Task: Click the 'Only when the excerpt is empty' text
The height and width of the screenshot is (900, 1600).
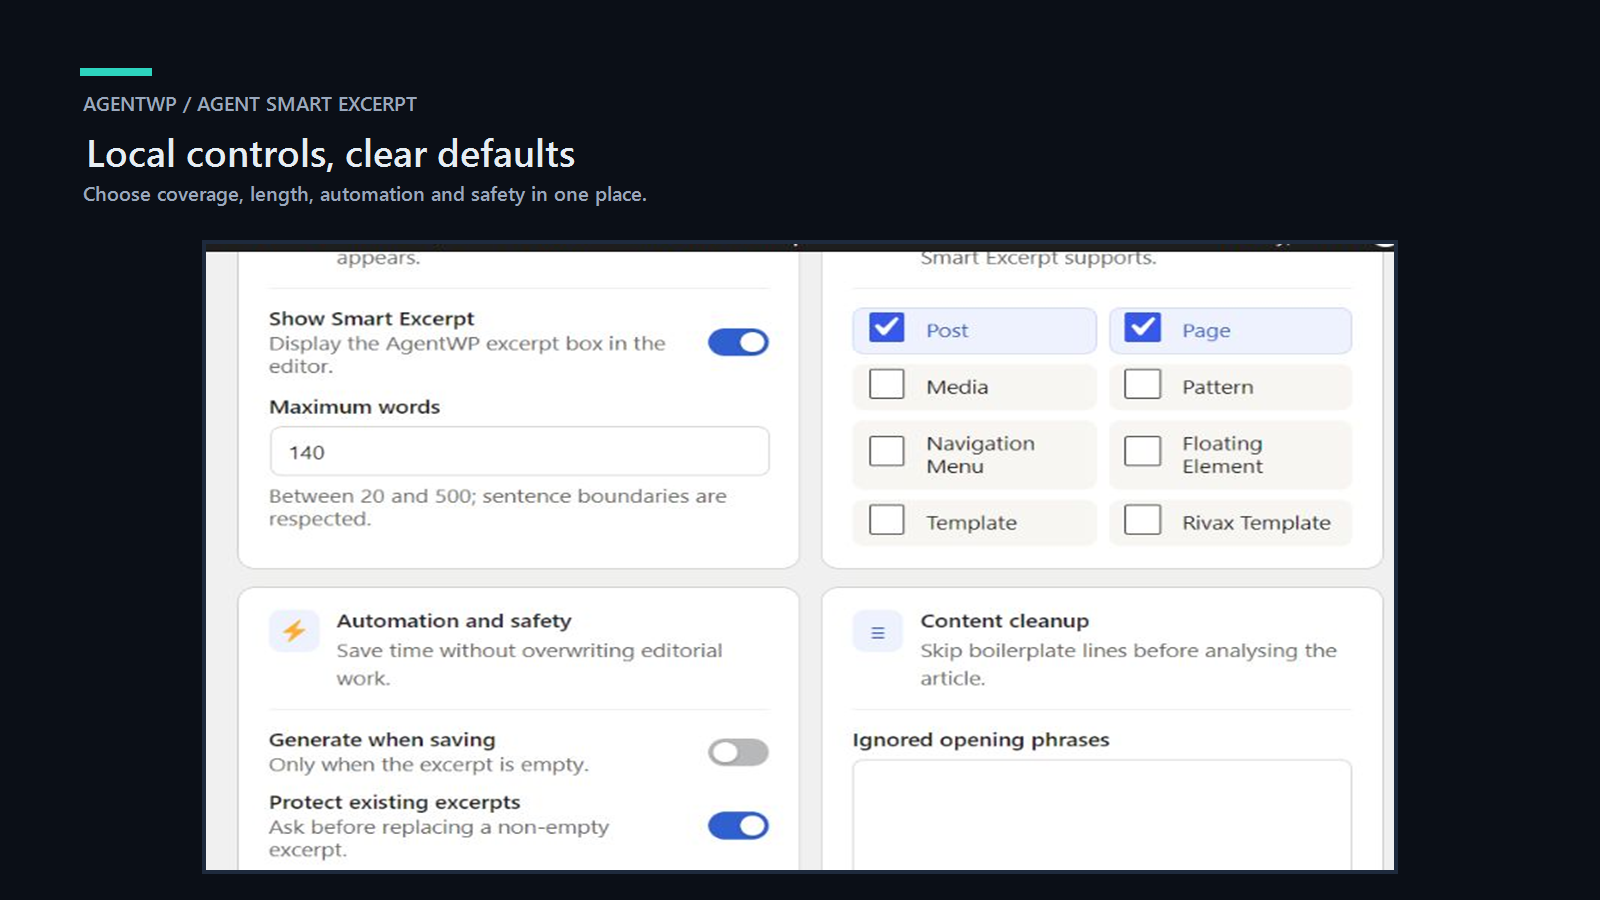Action: pos(429,765)
